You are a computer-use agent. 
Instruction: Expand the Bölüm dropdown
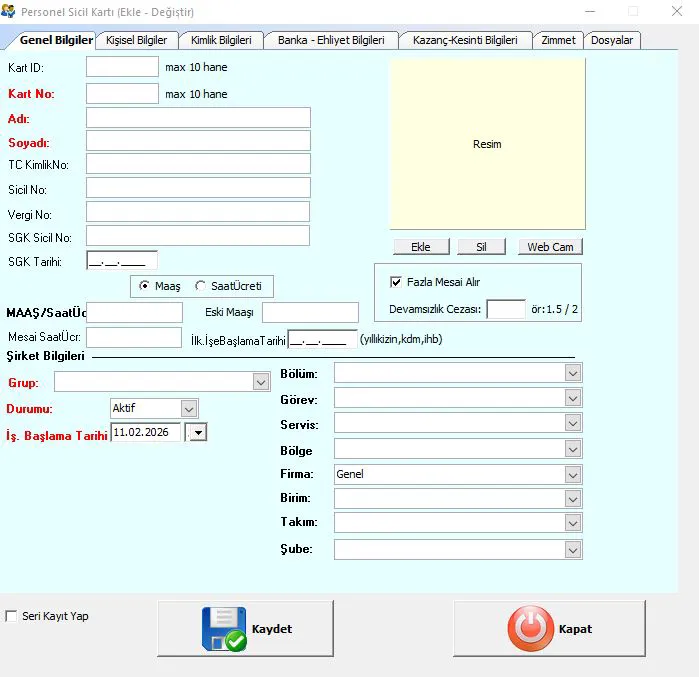pyautogui.click(x=573, y=373)
